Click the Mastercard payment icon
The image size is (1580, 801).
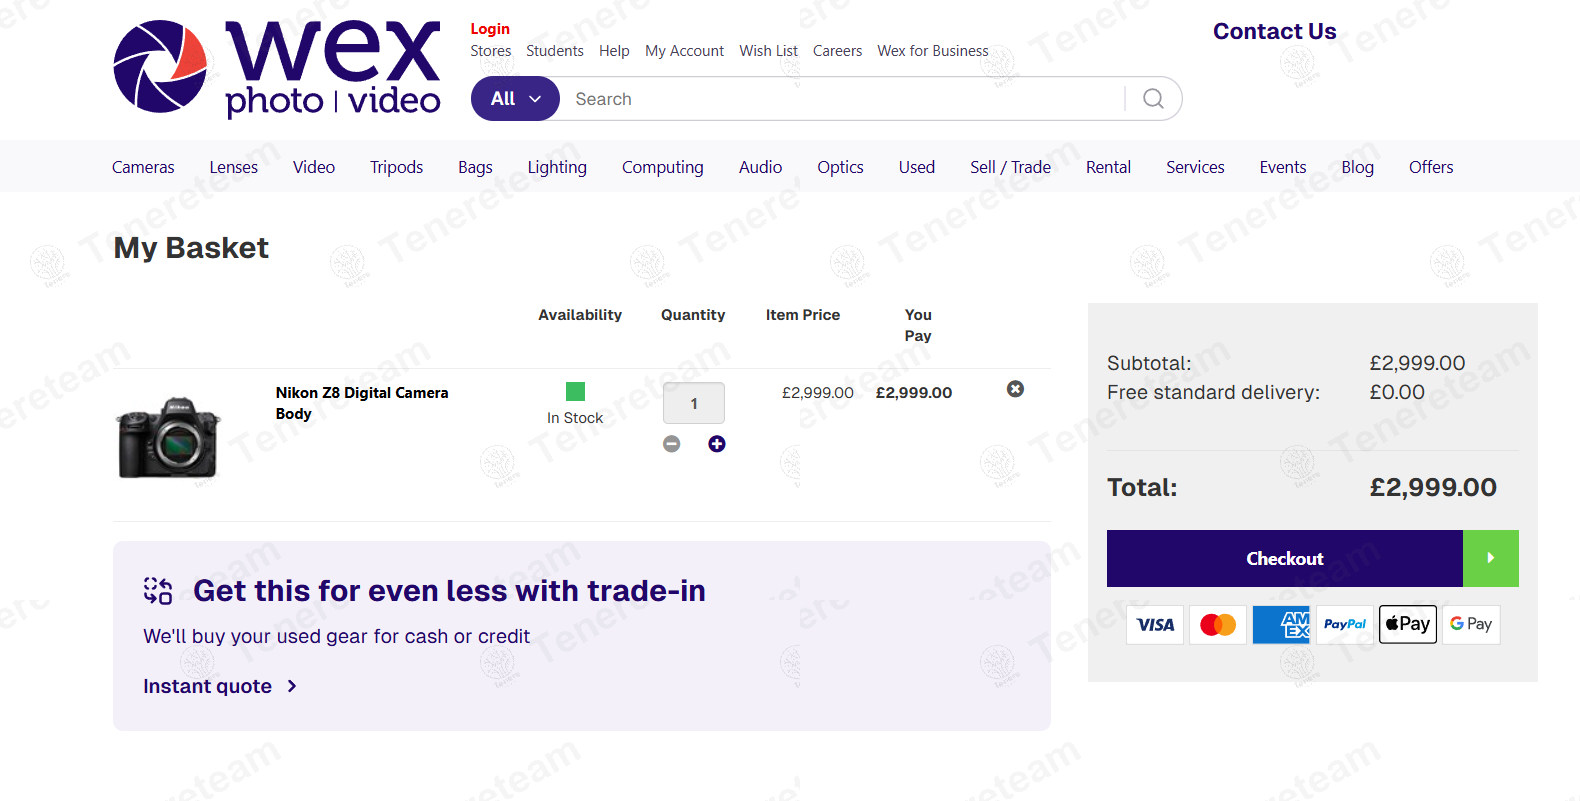(1218, 624)
